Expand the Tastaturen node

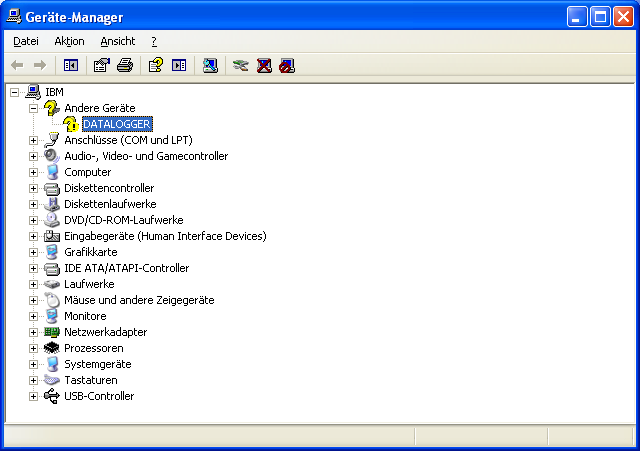click(33, 380)
